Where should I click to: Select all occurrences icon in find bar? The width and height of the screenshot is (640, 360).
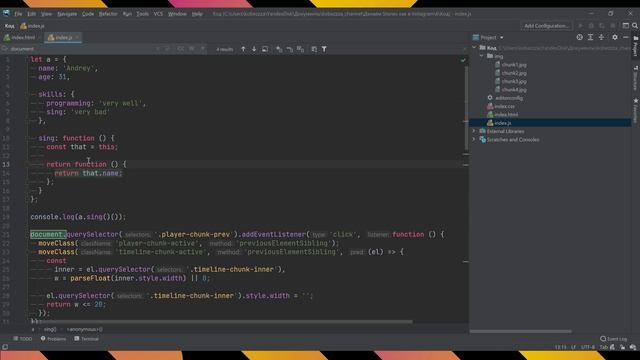pos(300,49)
